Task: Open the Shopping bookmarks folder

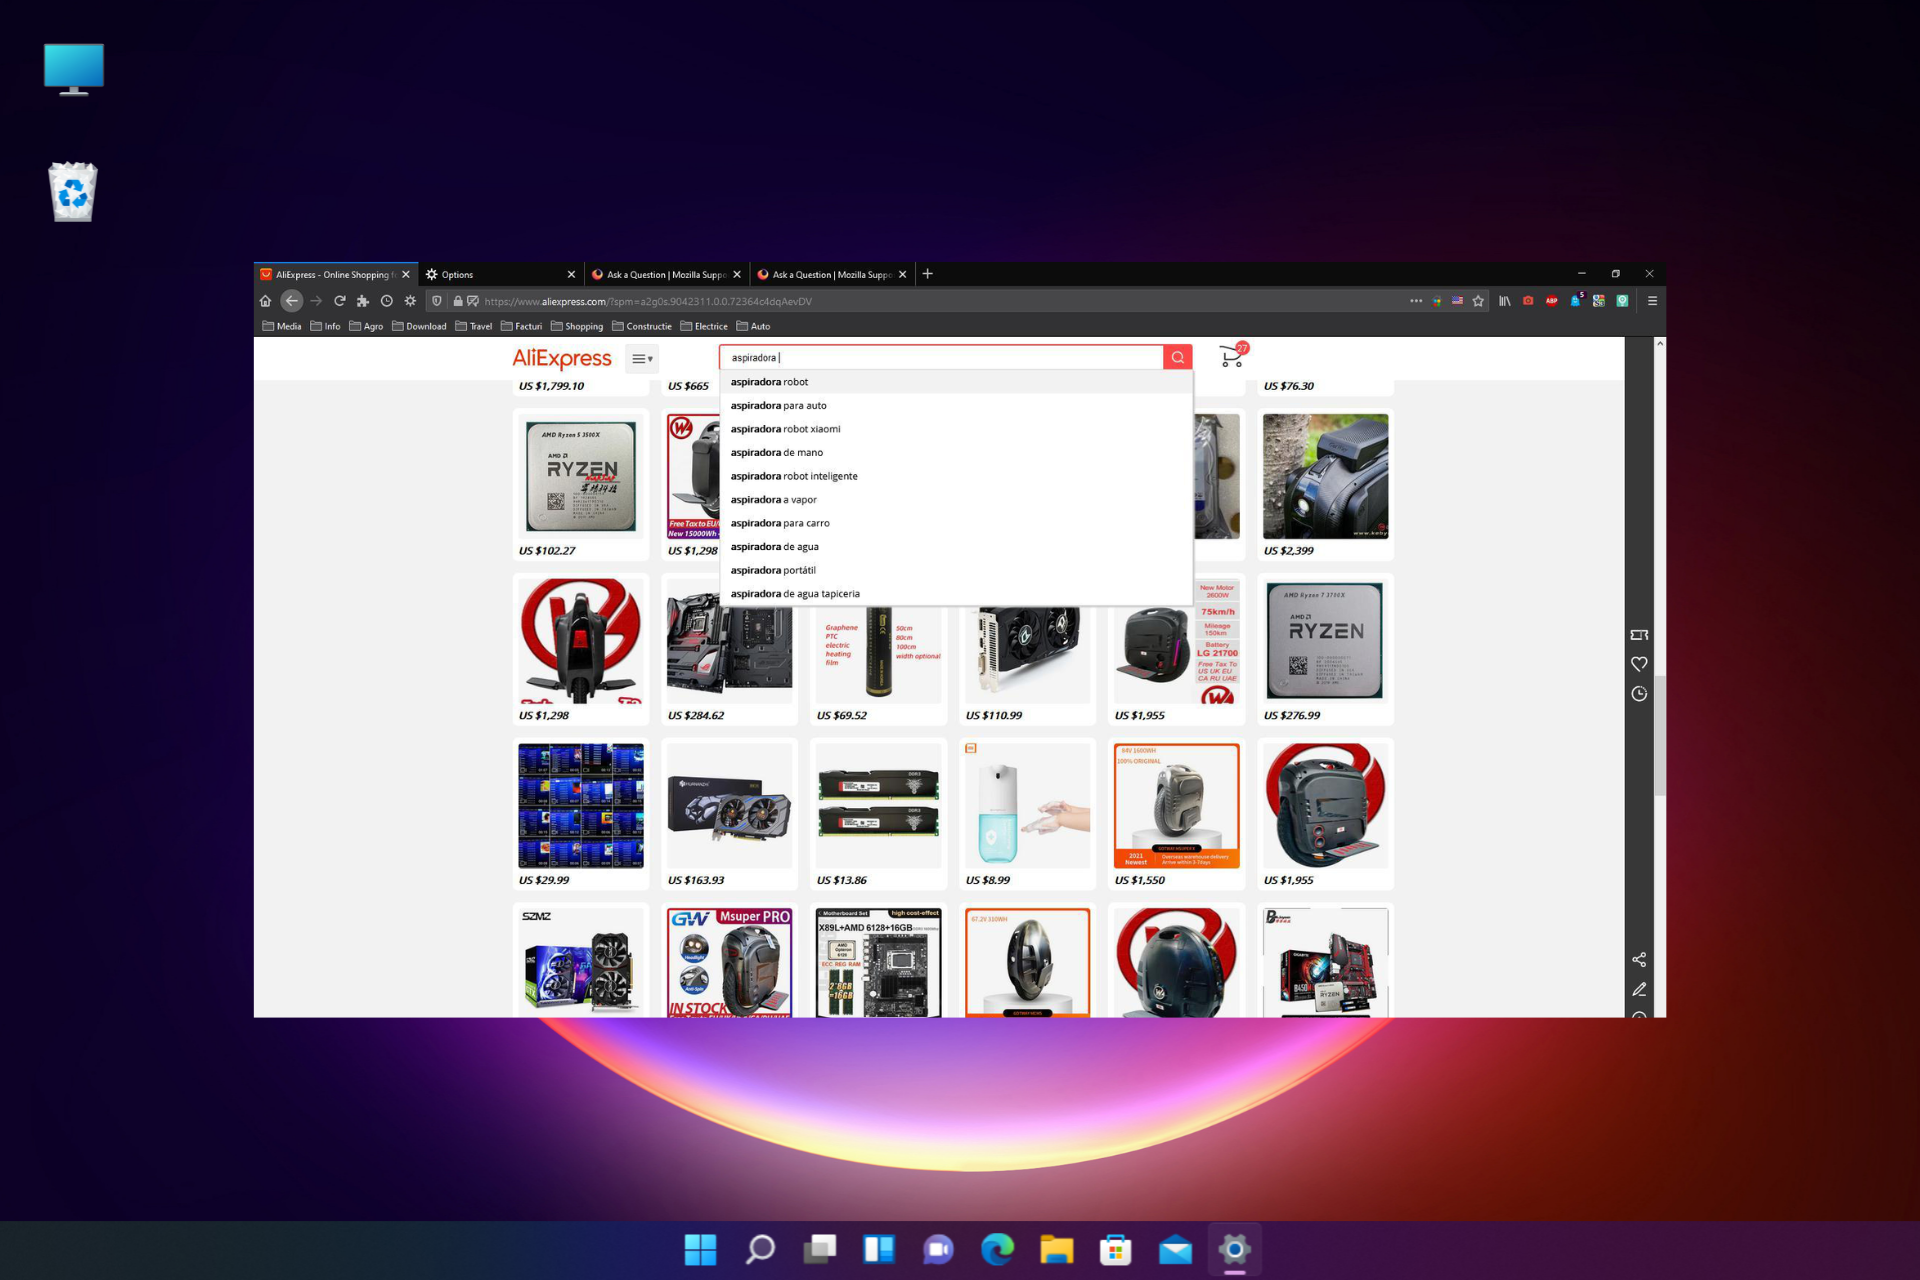Action: (577, 326)
